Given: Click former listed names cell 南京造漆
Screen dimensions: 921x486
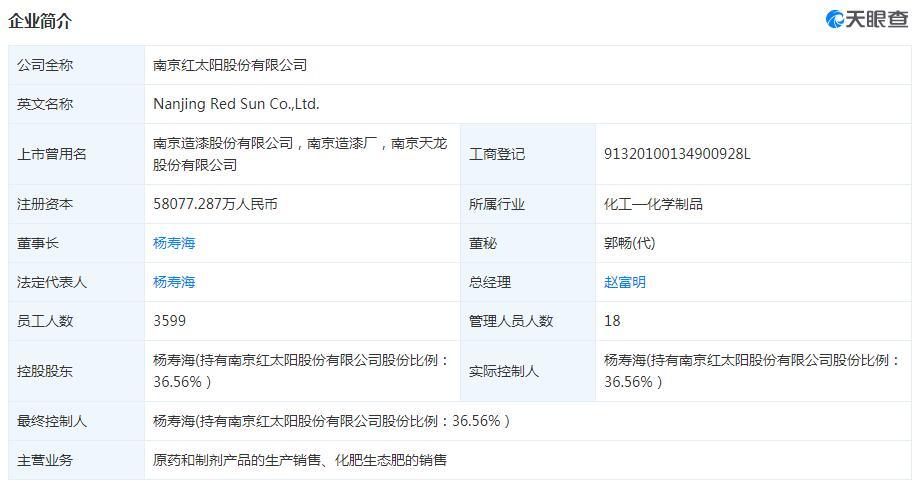Looking at the screenshot, I should [x=302, y=154].
